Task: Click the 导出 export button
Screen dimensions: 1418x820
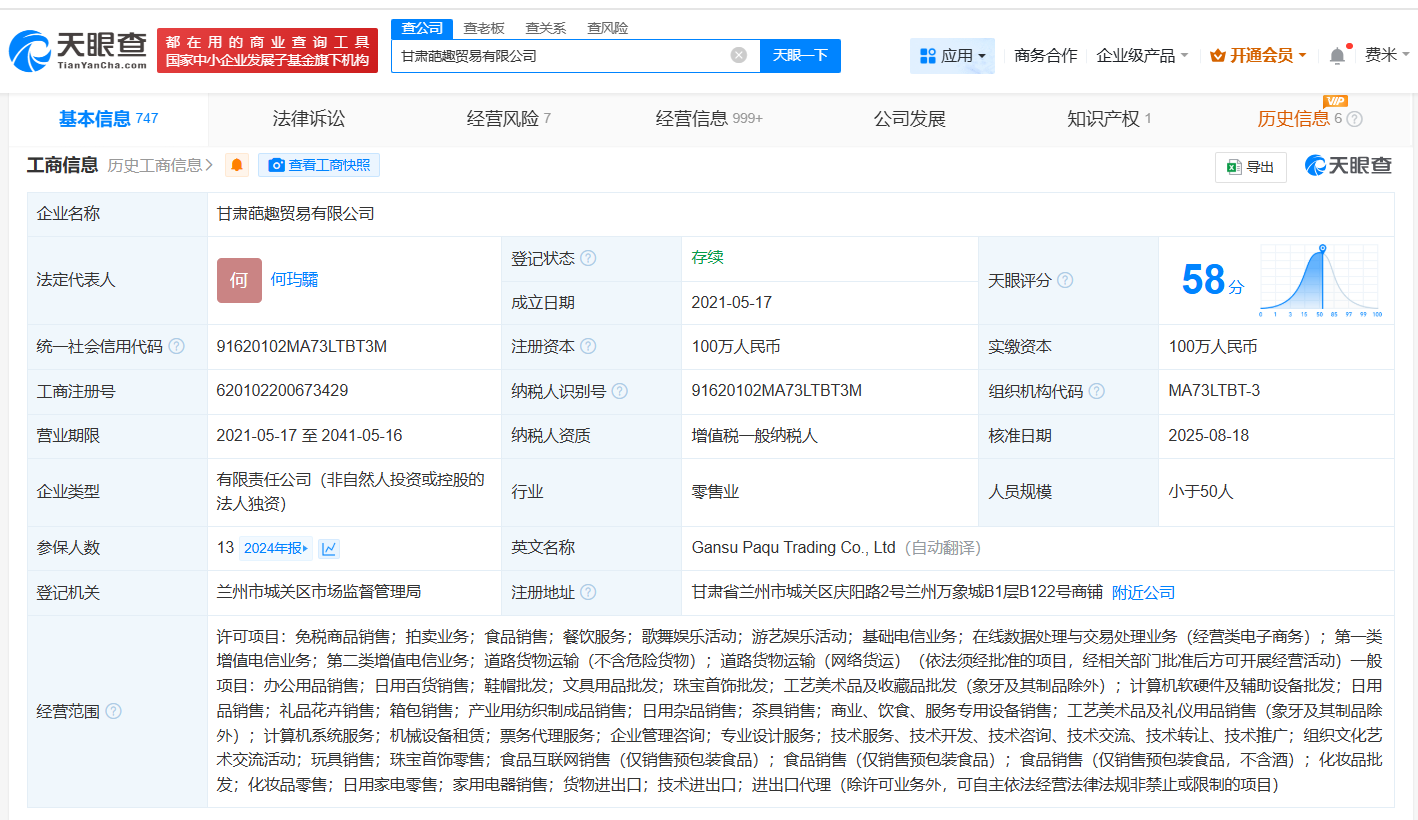Action: pos(1250,167)
